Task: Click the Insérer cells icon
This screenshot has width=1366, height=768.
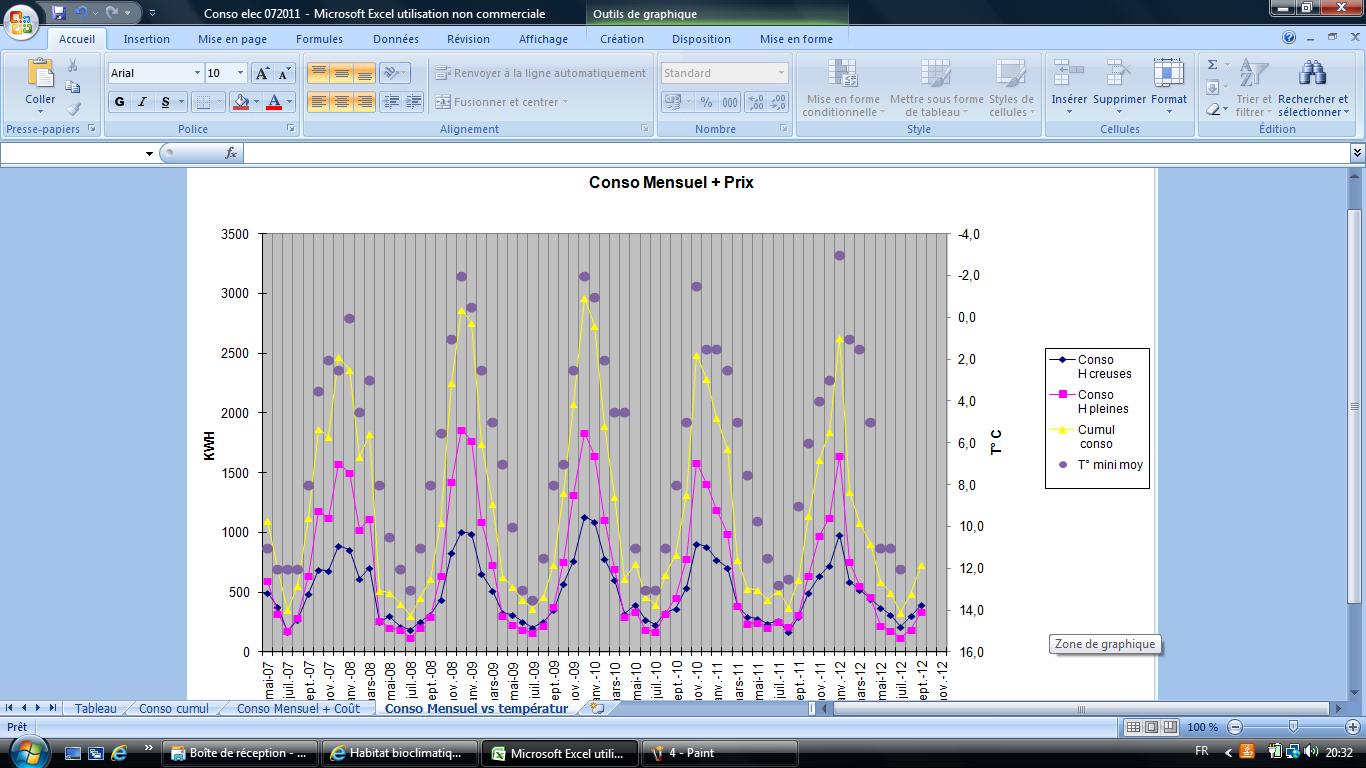Action: [x=1069, y=74]
